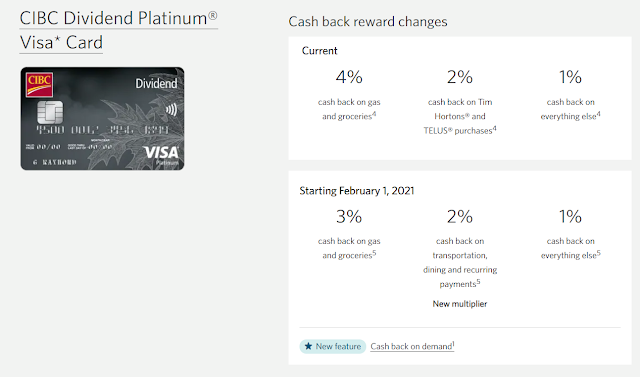This screenshot has height=377, width=640.
Task: Click the Current section heading
Action: click(x=320, y=51)
